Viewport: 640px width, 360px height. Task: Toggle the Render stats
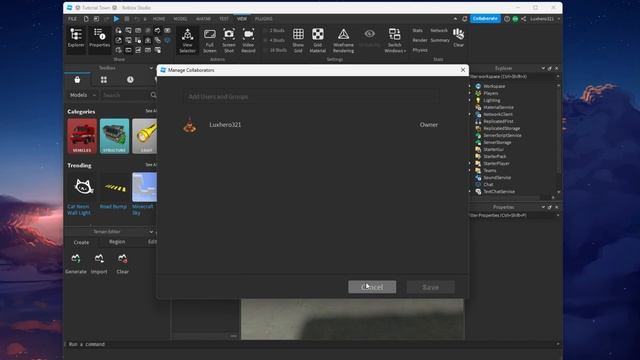420,40
